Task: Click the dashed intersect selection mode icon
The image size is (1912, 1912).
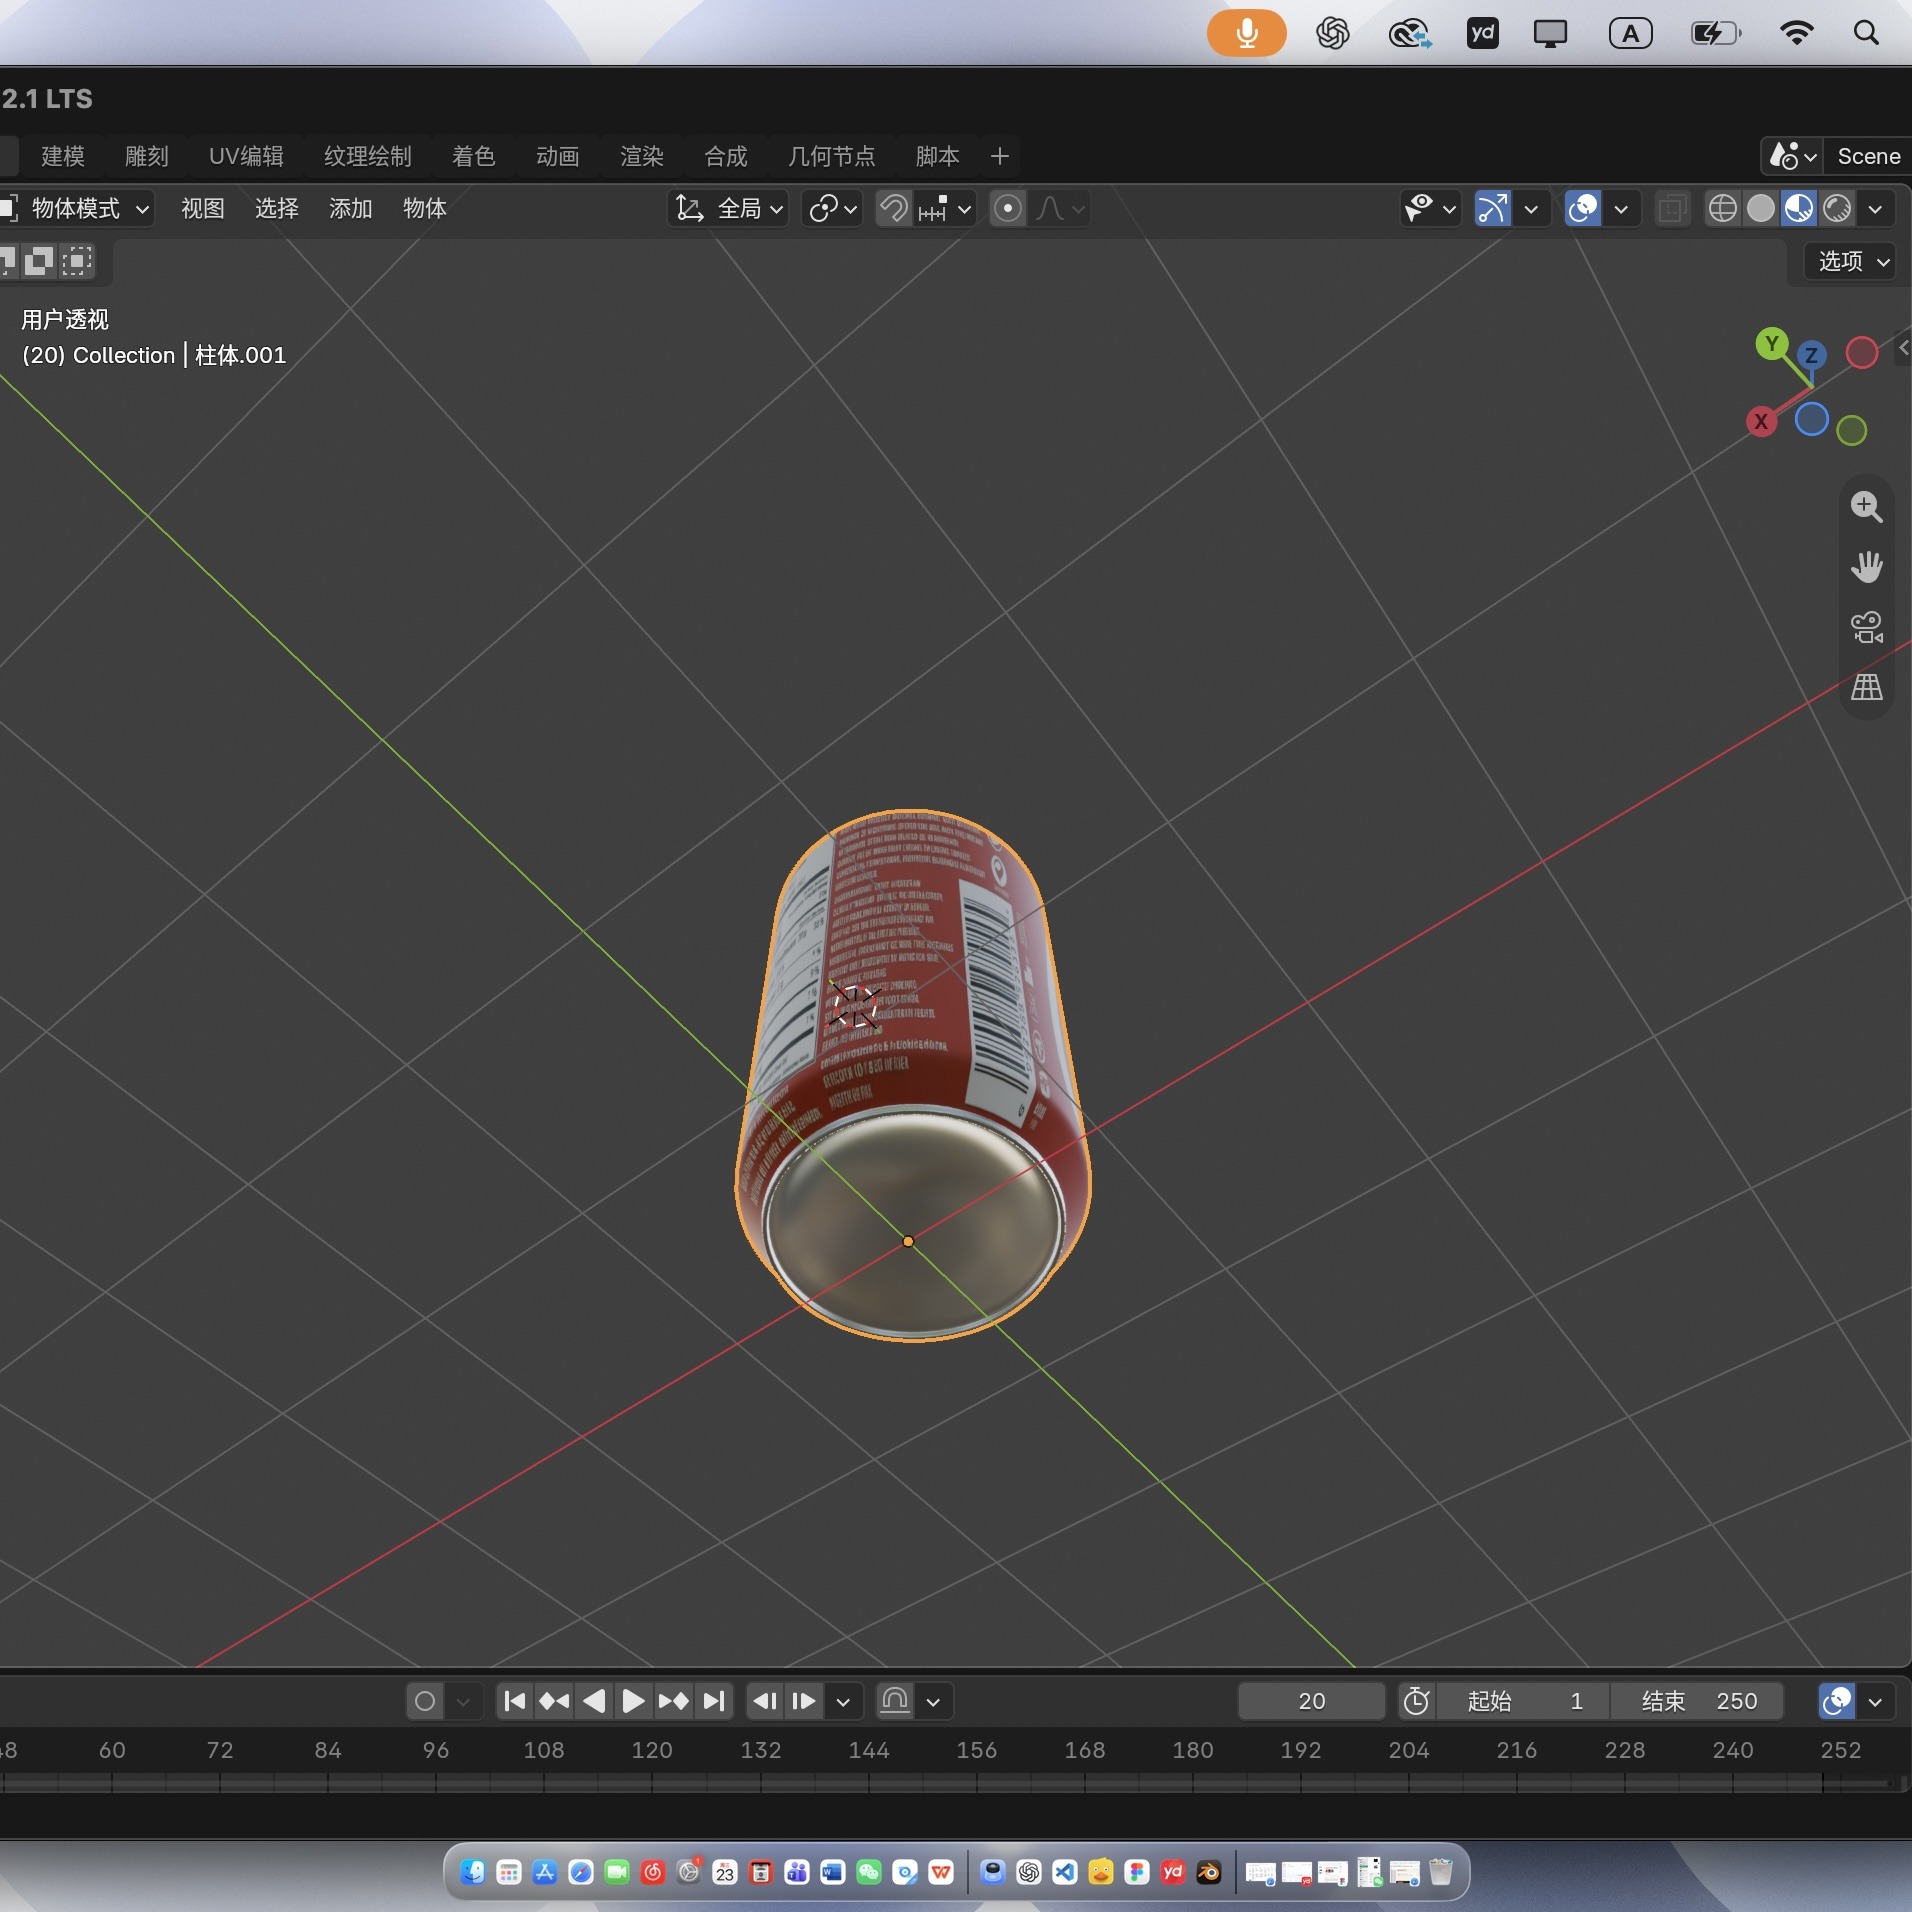Action: pos(76,262)
